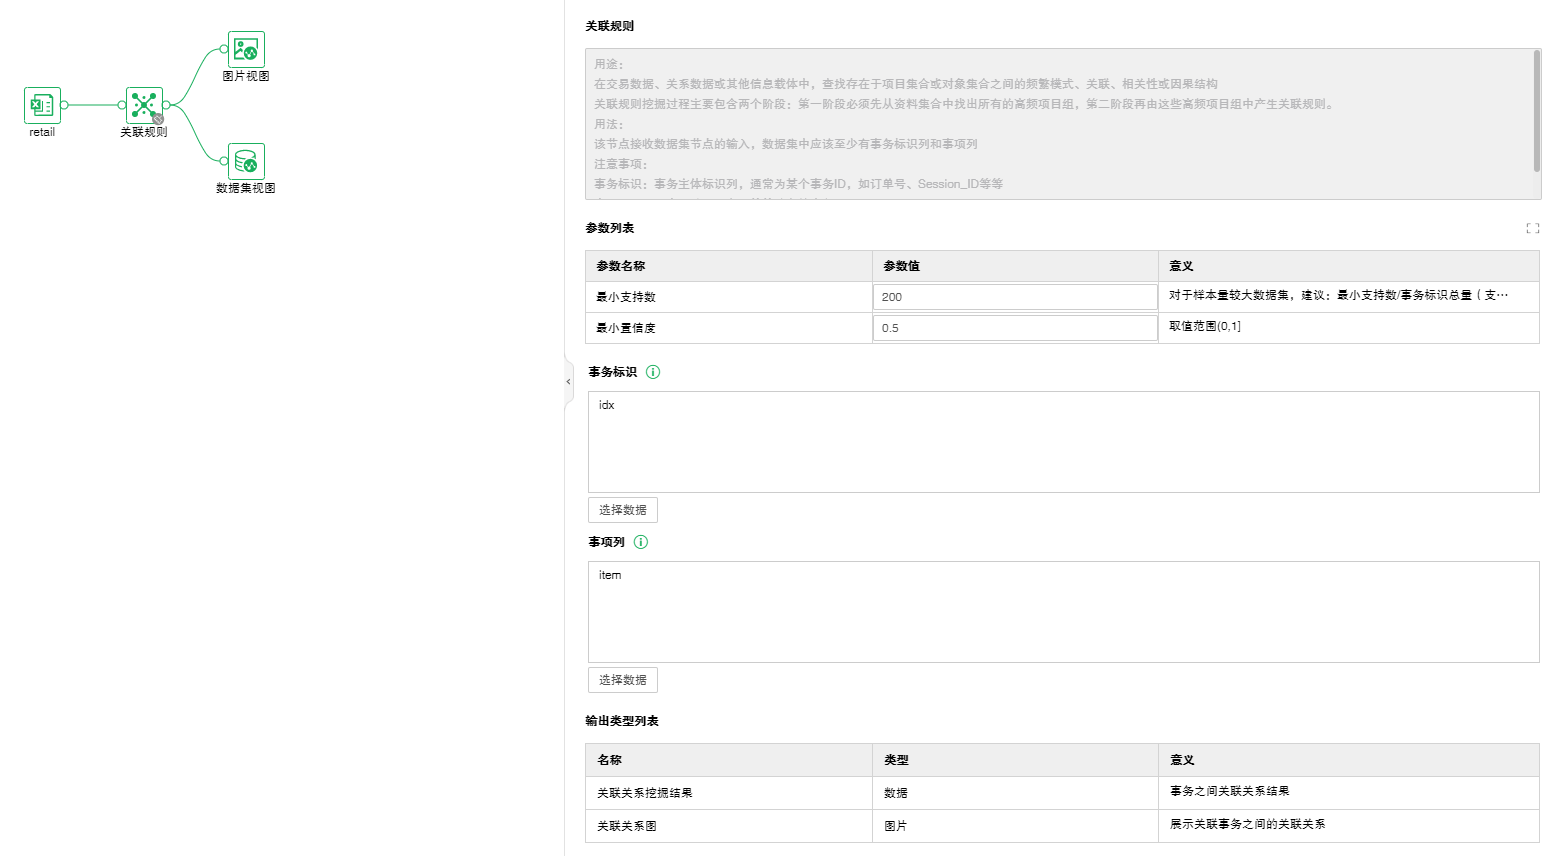
Task: Click the status badge on 关联规则 node
Action: 158,119
